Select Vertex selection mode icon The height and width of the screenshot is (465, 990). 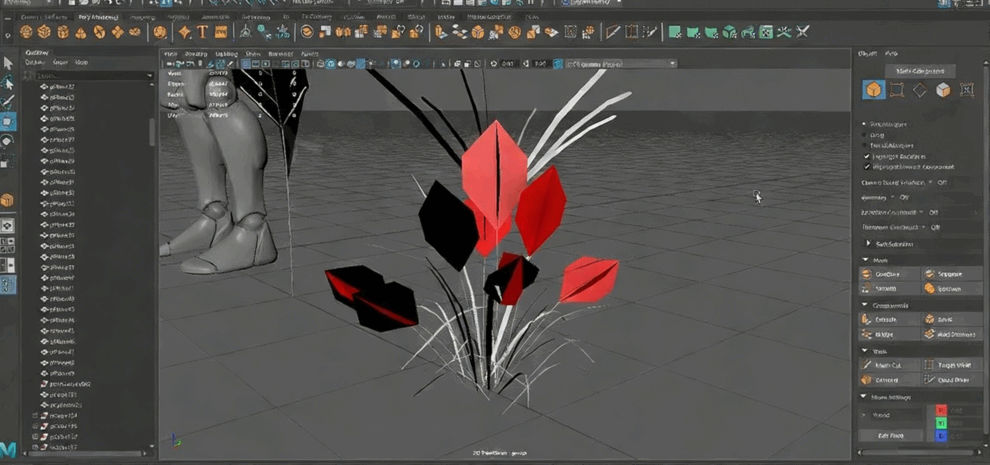897,91
